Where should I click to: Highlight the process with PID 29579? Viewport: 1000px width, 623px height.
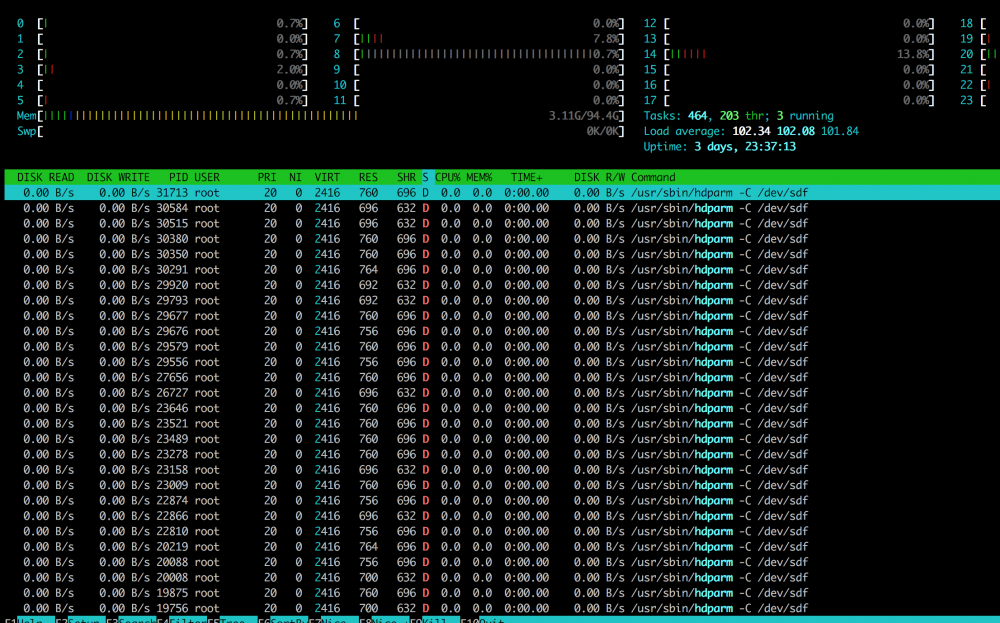pyautogui.click(x=502, y=346)
